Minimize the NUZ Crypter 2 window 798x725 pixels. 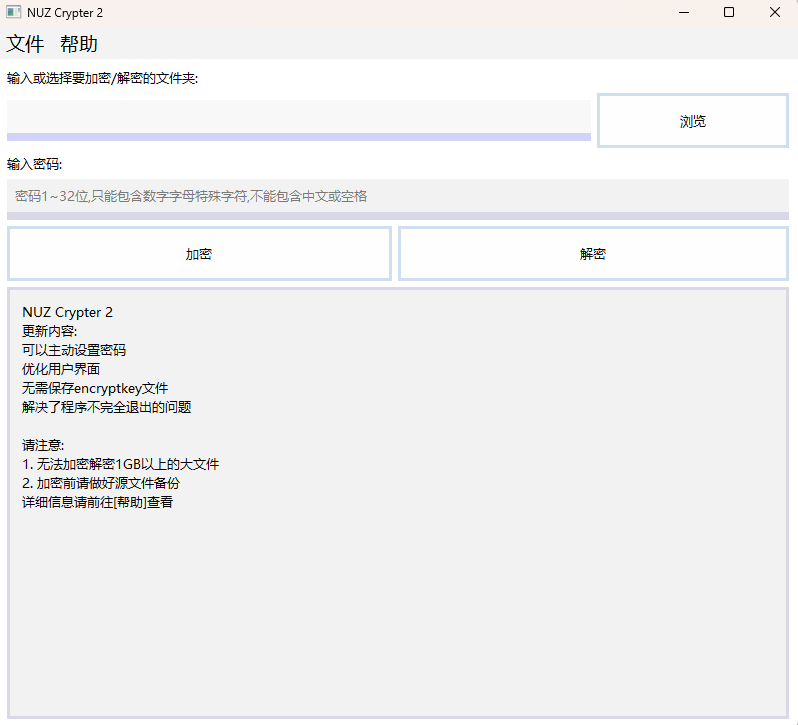pos(684,12)
